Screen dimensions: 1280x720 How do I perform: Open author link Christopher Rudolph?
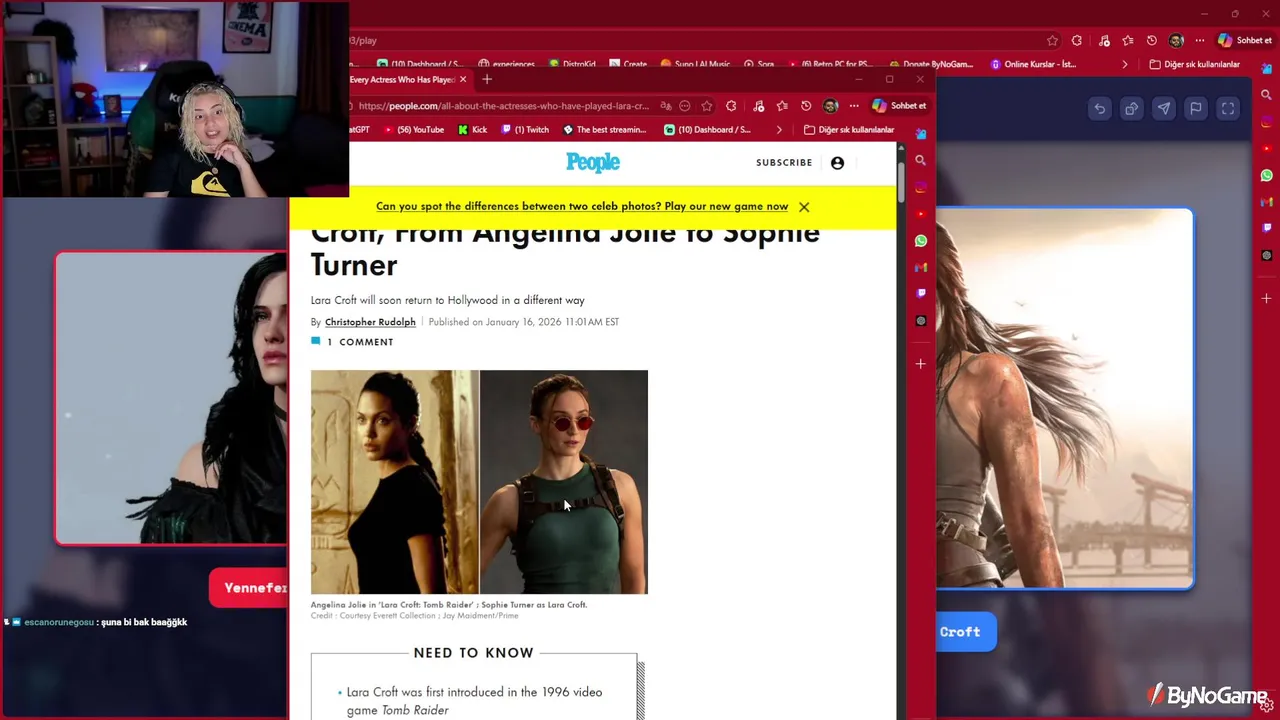tap(370, 322)
